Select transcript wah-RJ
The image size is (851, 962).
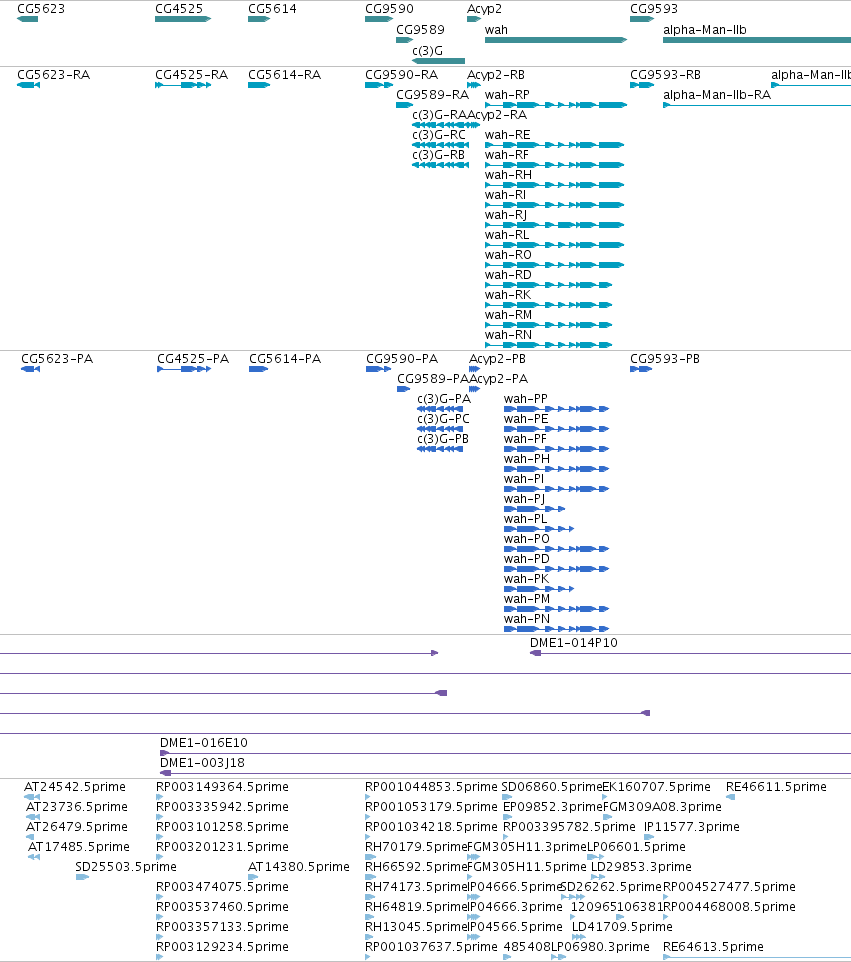click(506, 215)
